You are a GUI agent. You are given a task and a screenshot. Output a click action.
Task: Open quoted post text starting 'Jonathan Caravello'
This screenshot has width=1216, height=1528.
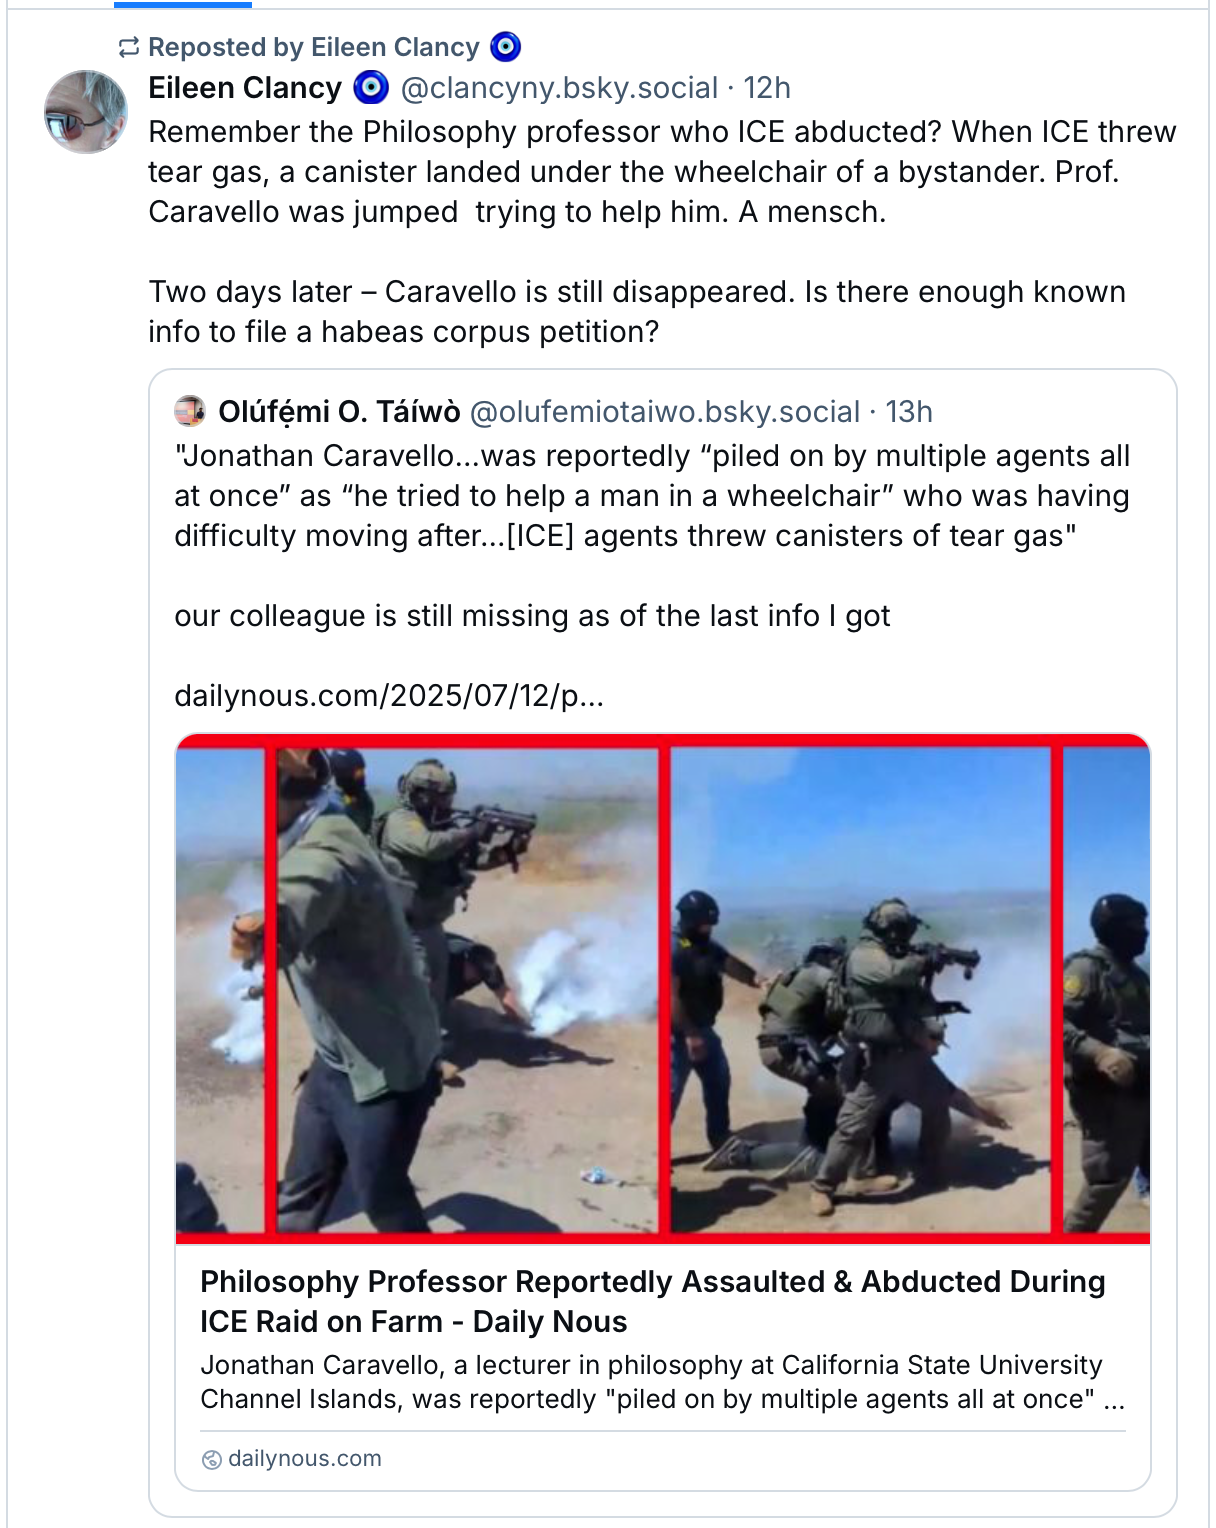click(652, 496)
